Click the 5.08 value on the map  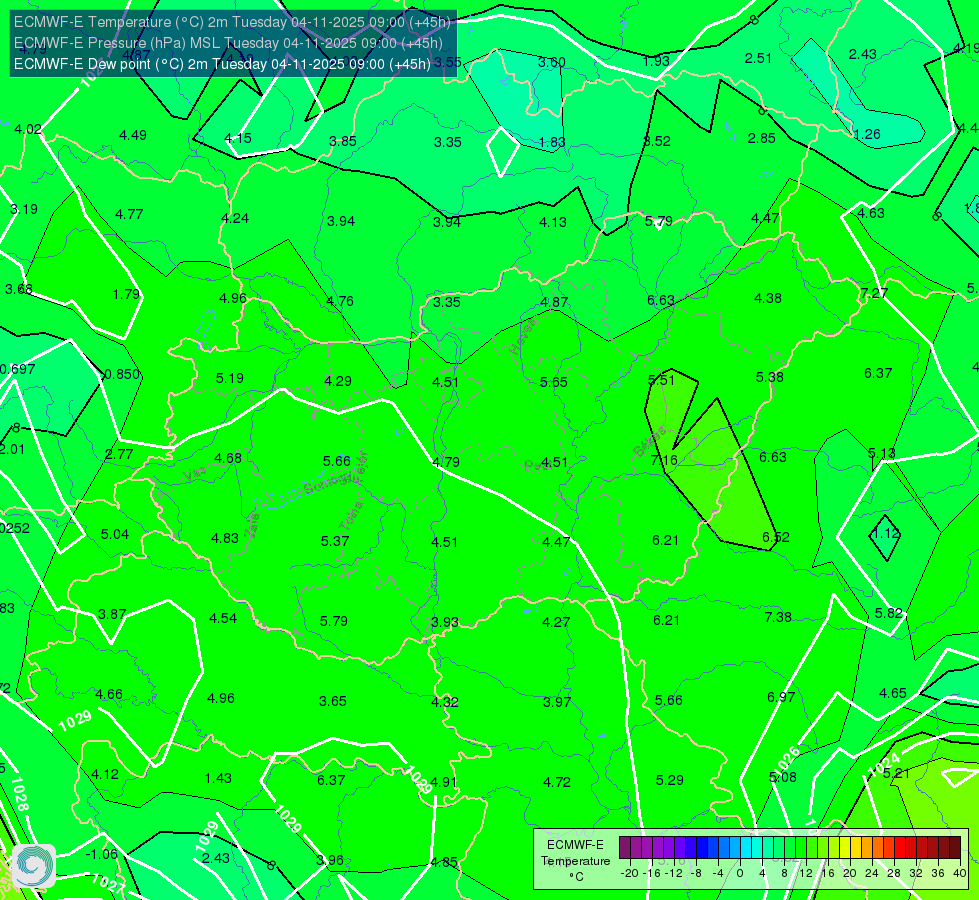783,777
